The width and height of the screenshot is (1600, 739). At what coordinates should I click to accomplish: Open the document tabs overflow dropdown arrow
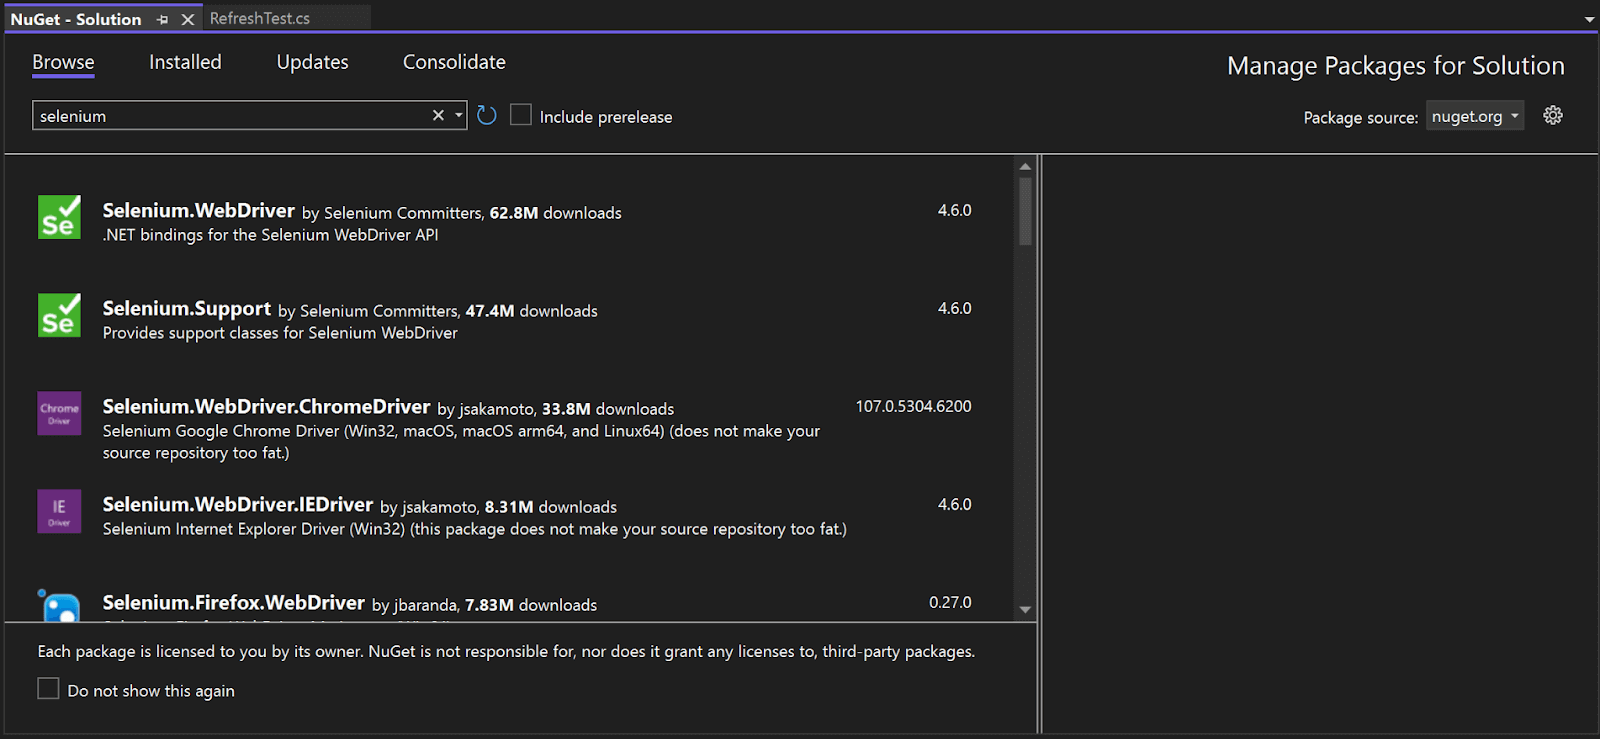point(1589,20)
